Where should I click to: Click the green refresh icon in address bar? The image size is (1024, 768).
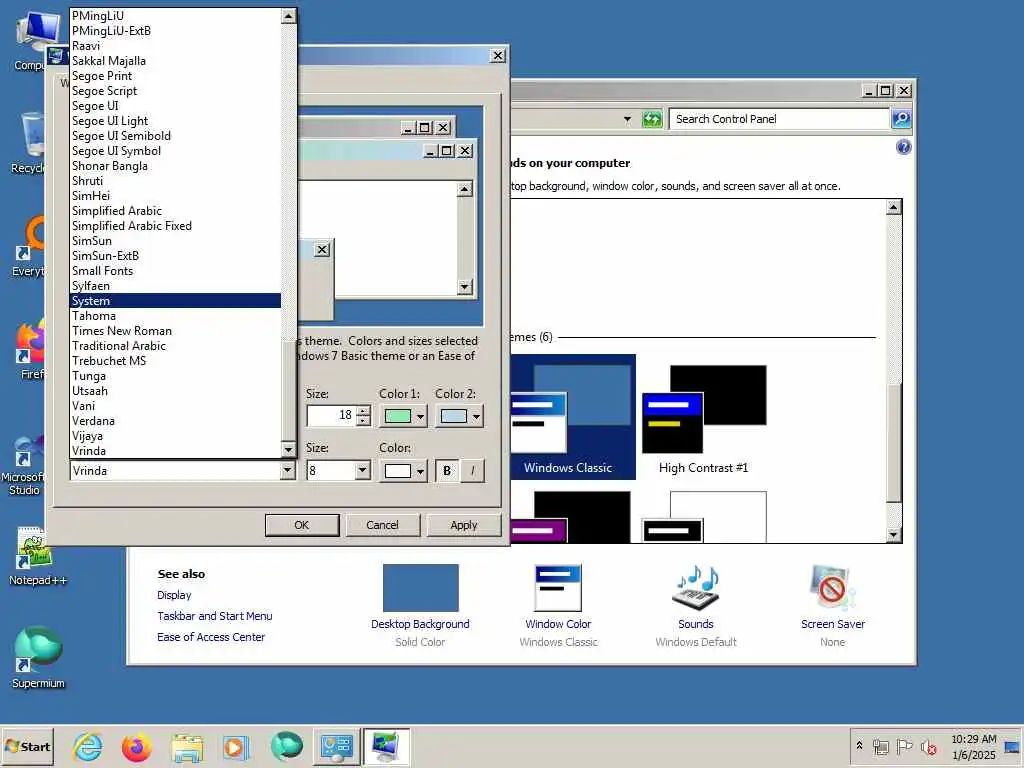coord(652,120)
